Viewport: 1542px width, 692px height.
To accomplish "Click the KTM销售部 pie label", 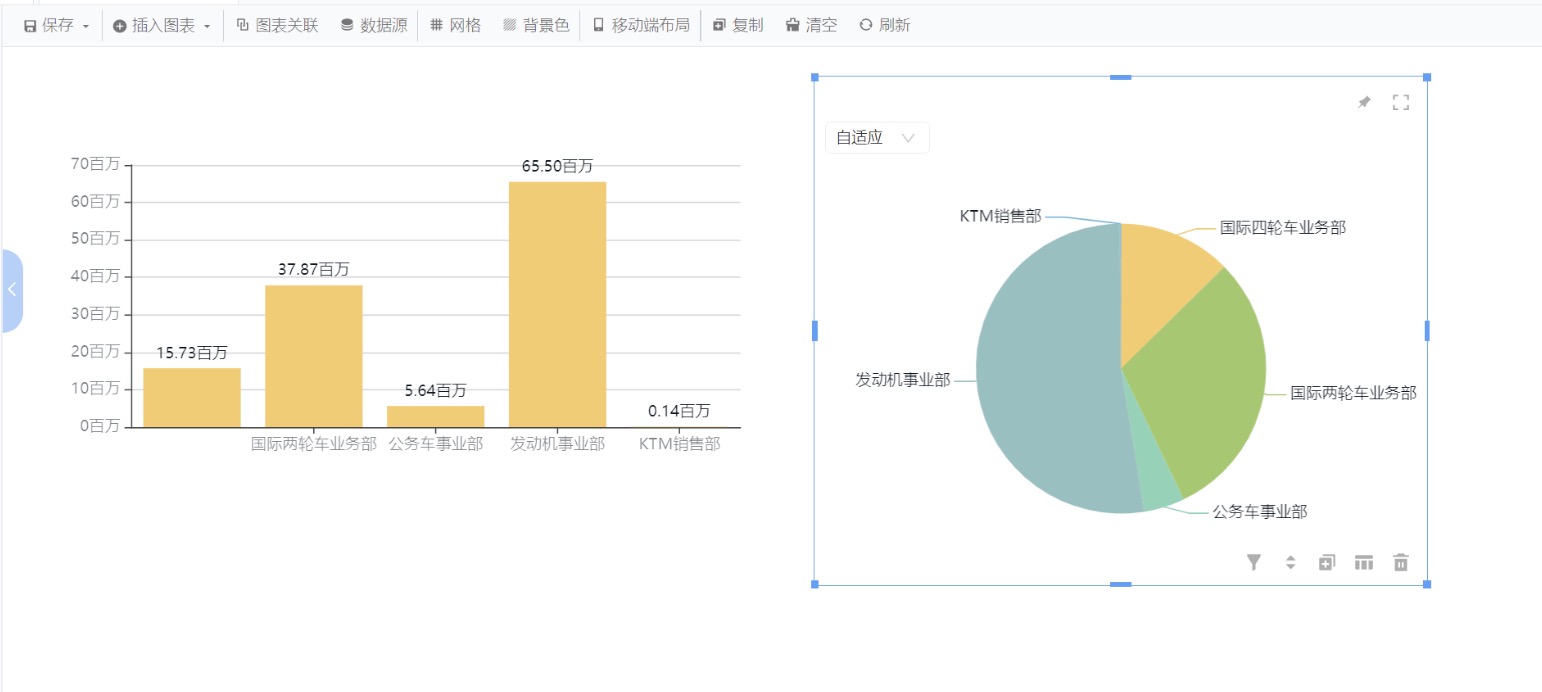I will click(x=1000, y=216).
